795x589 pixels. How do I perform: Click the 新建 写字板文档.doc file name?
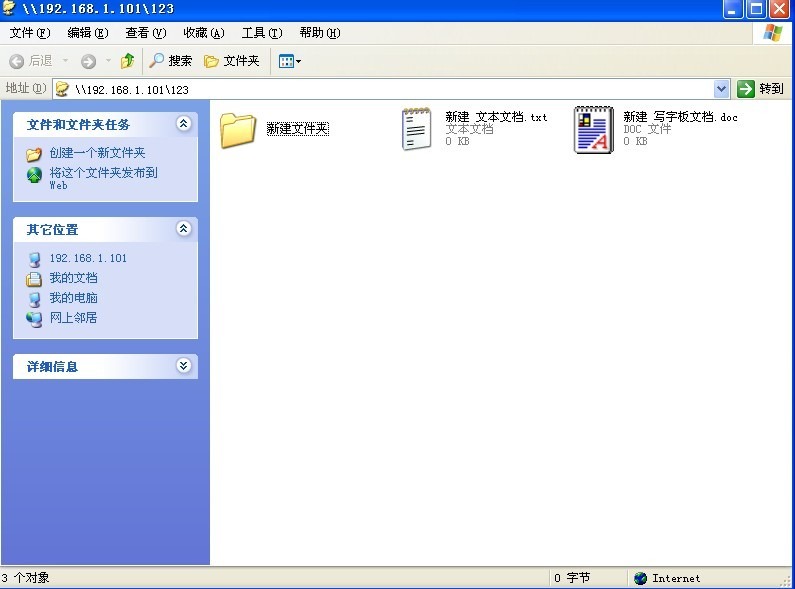click(680, 117)
